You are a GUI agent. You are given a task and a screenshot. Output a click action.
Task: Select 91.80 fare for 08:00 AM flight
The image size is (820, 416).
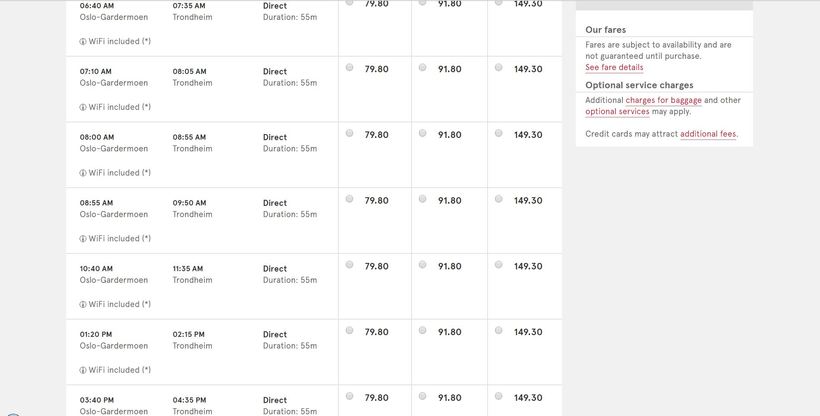422,133
